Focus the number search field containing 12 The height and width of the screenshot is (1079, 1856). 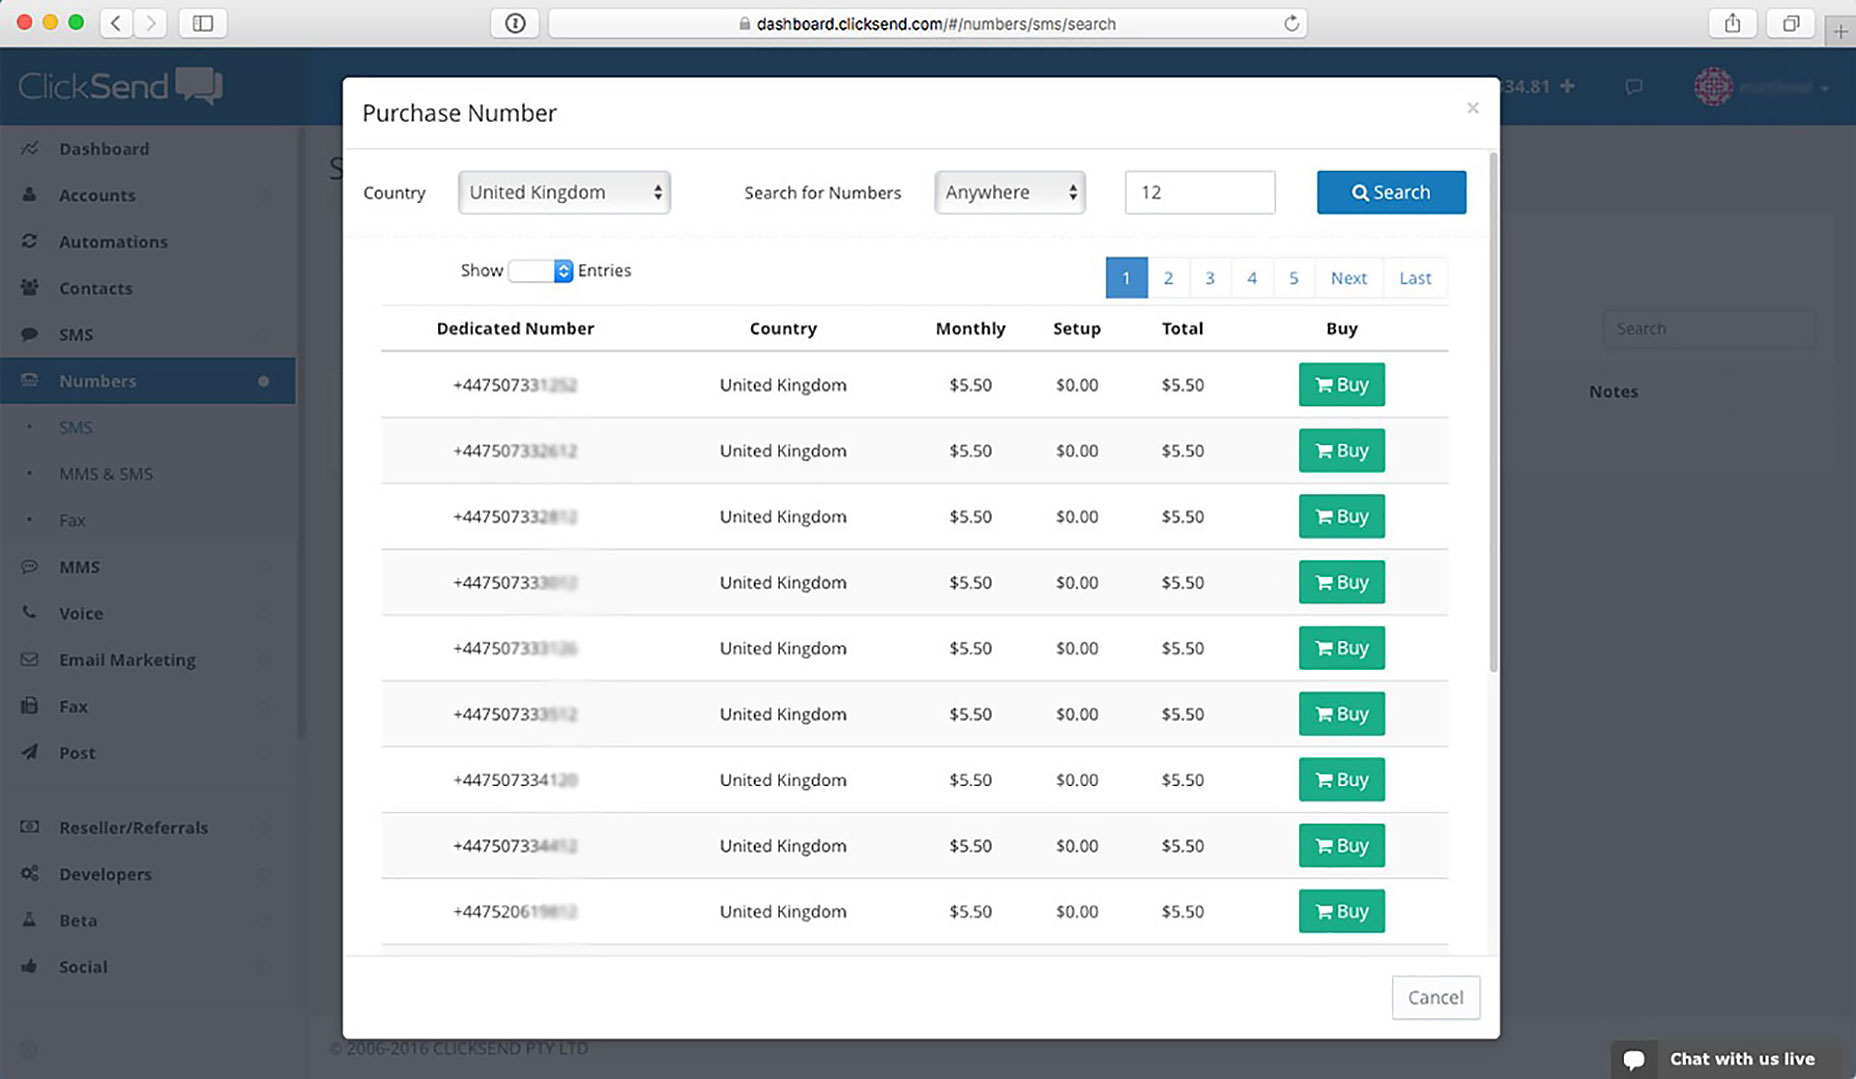click(x=1199, y=192)
